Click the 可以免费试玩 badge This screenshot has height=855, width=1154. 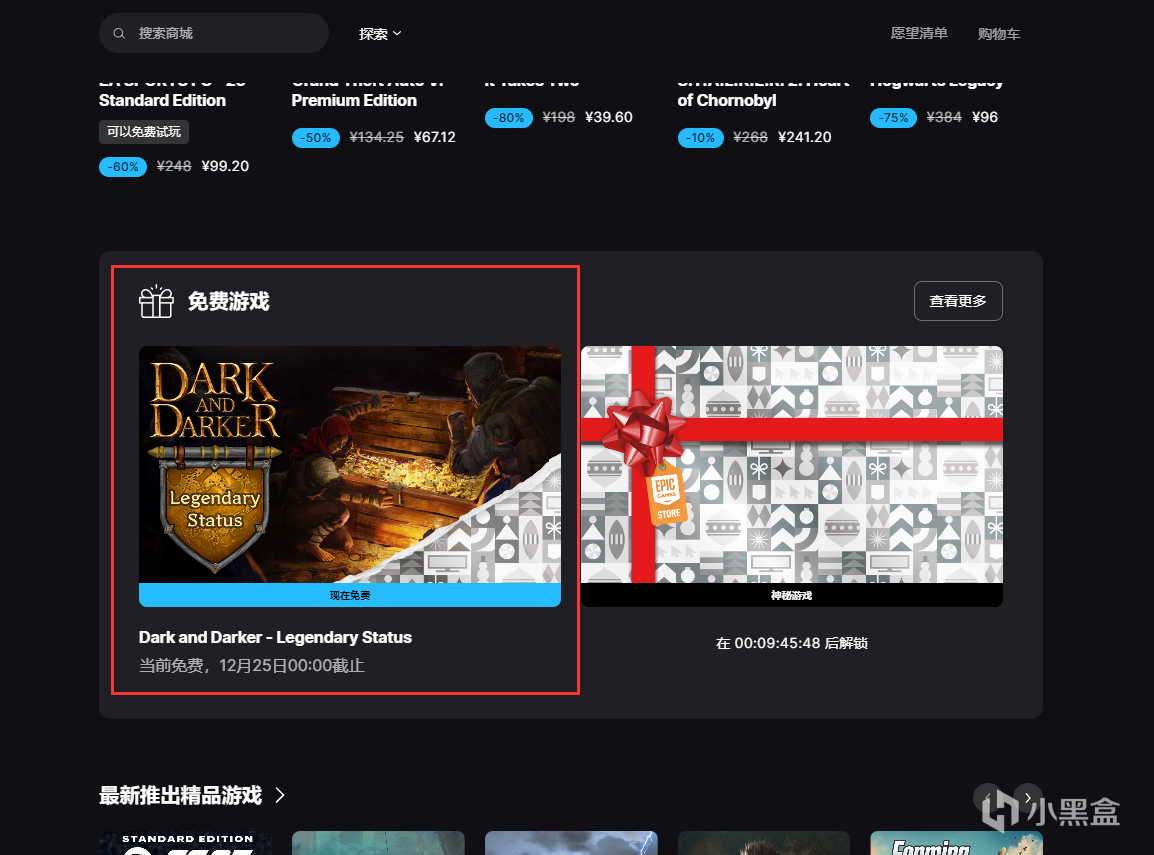[x=144, y=132]
